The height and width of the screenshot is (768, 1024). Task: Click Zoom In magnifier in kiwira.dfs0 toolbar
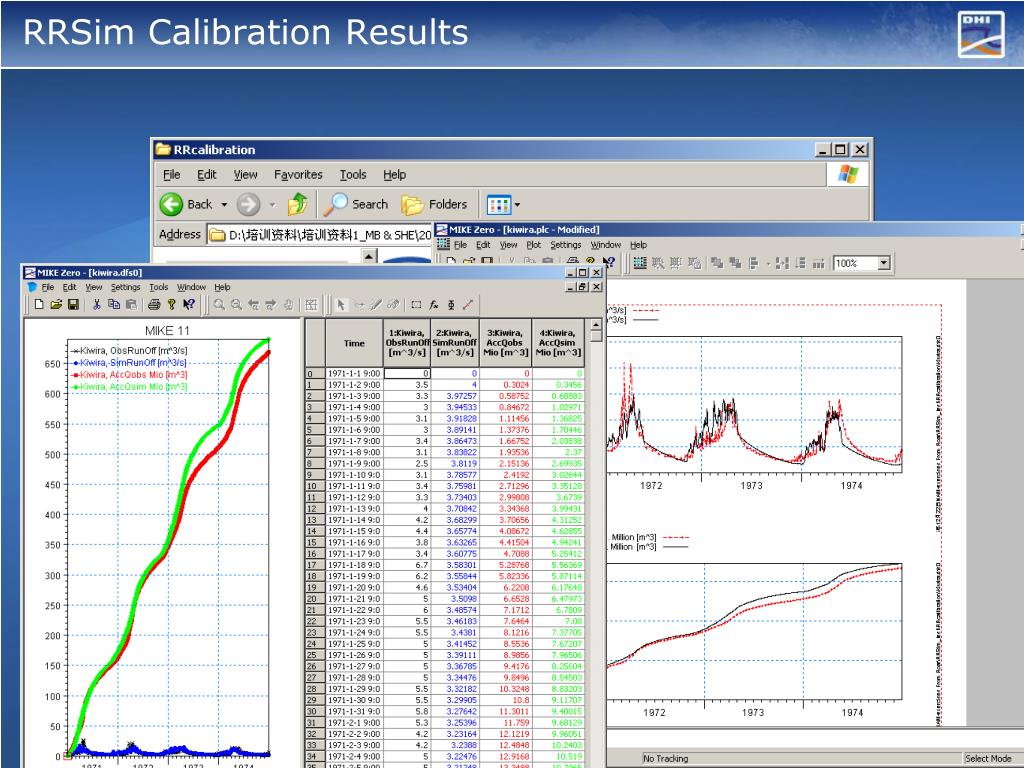[x=219, y=304]
